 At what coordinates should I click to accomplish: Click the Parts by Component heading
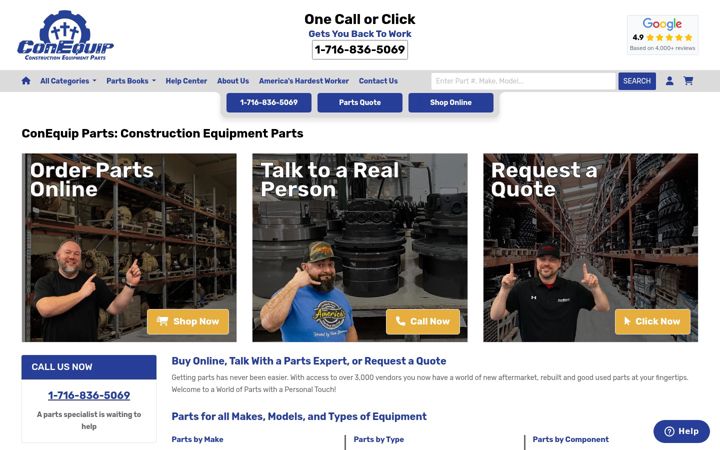pos(571,439)
